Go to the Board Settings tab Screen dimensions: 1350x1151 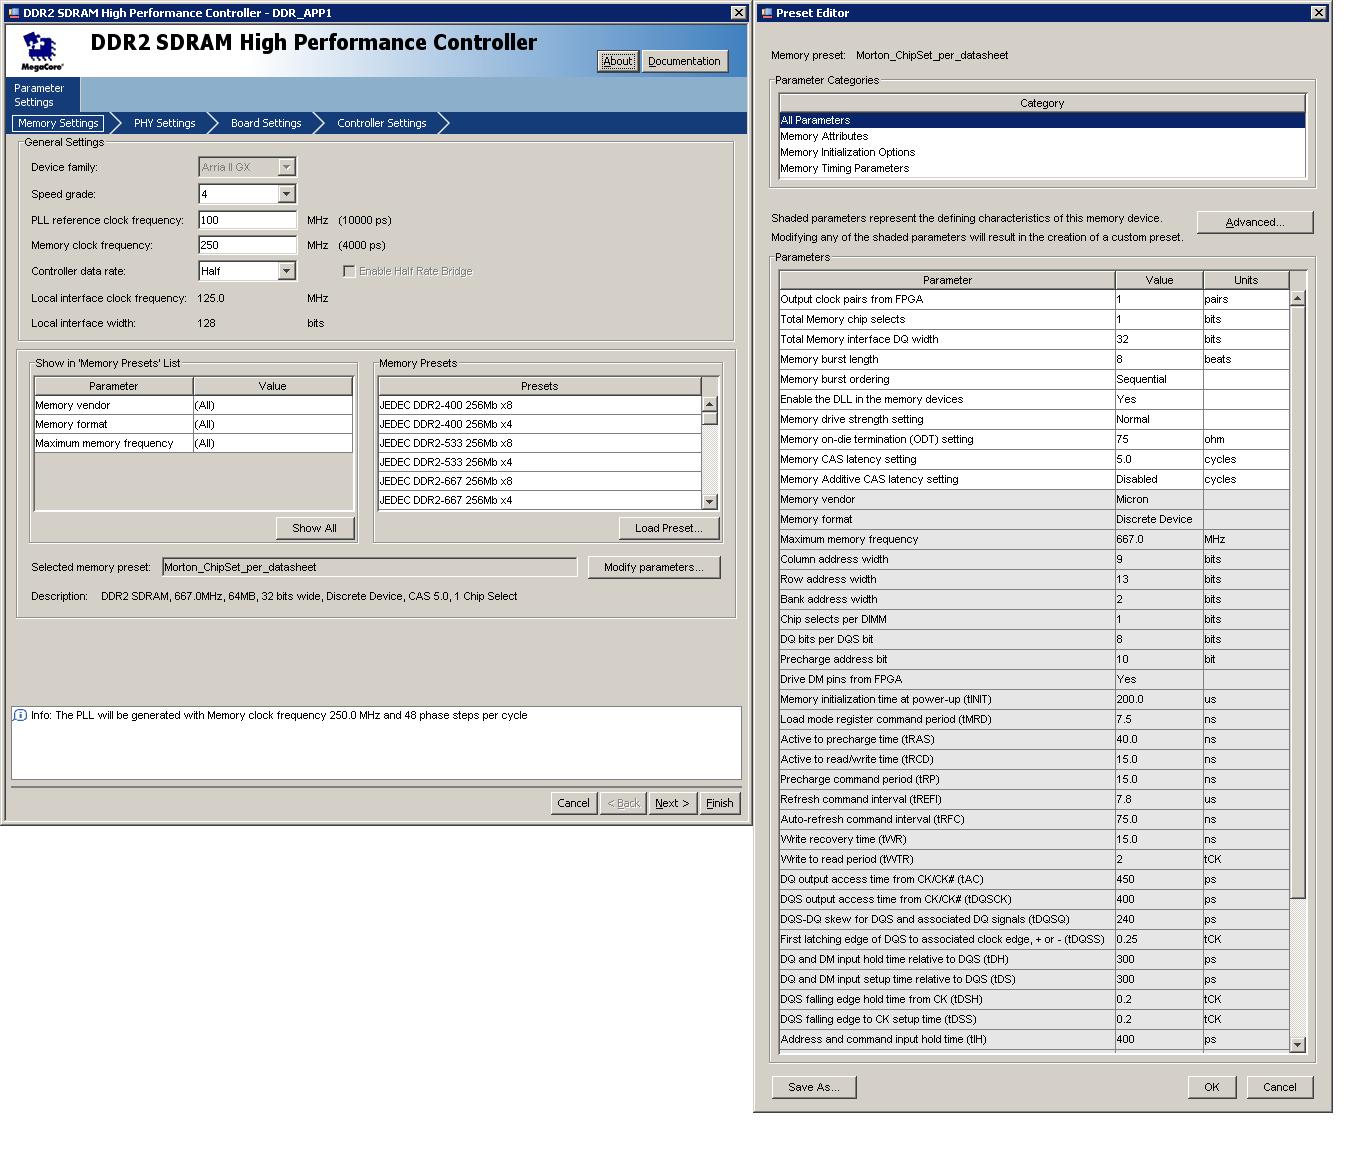[x=265, y=123]
